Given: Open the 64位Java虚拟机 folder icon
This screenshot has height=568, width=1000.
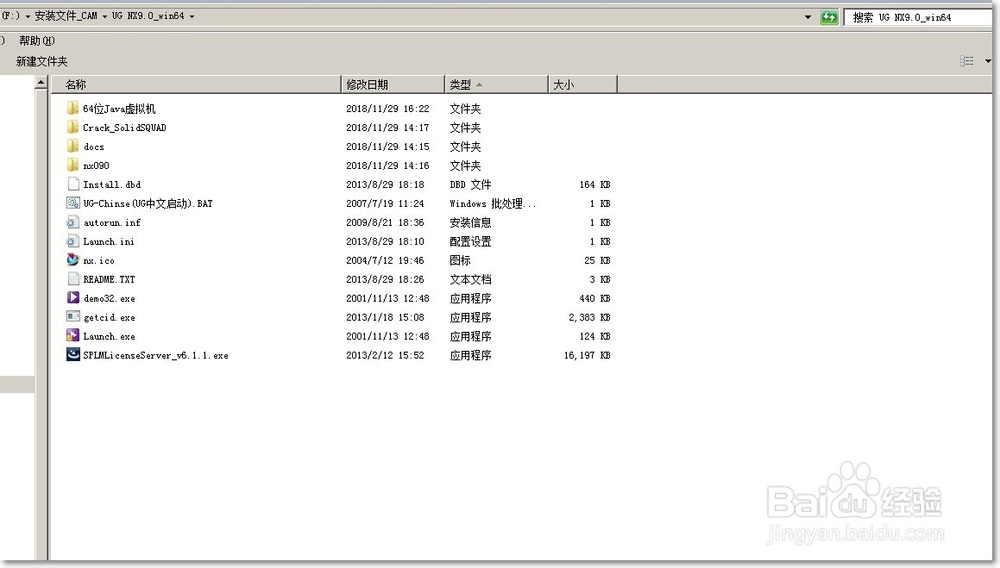Looking at the screenshot, I should click(x=73, y=108).
